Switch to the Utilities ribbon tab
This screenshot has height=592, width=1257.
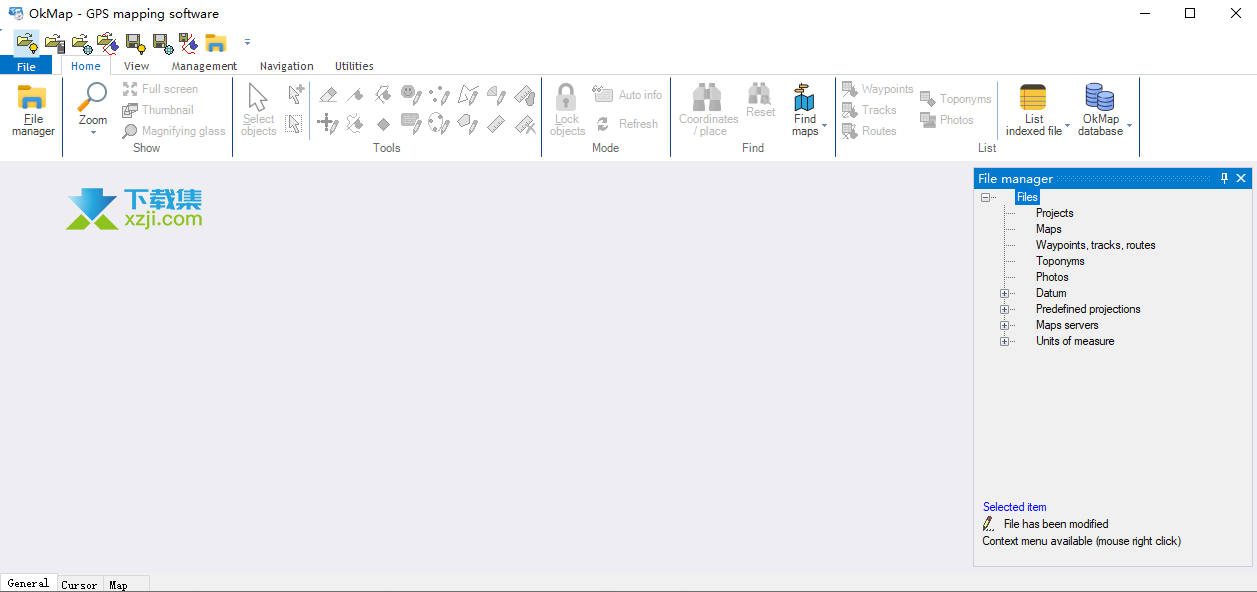(x=354, y=66)
